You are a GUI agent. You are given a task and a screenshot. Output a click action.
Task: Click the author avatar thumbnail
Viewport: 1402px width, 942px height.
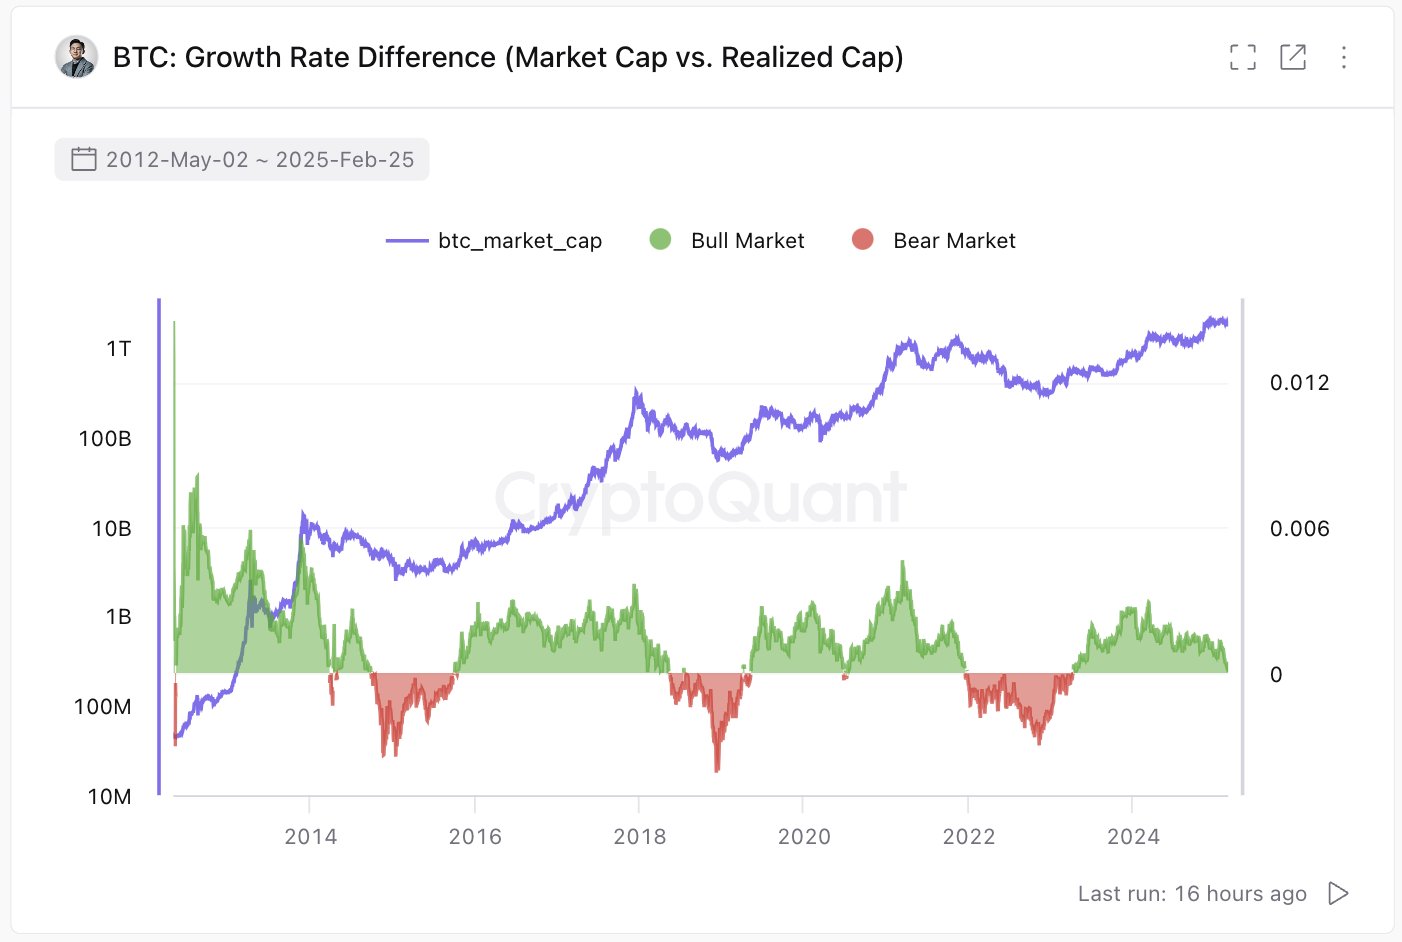pyautogui.click(x=76, y=57)
